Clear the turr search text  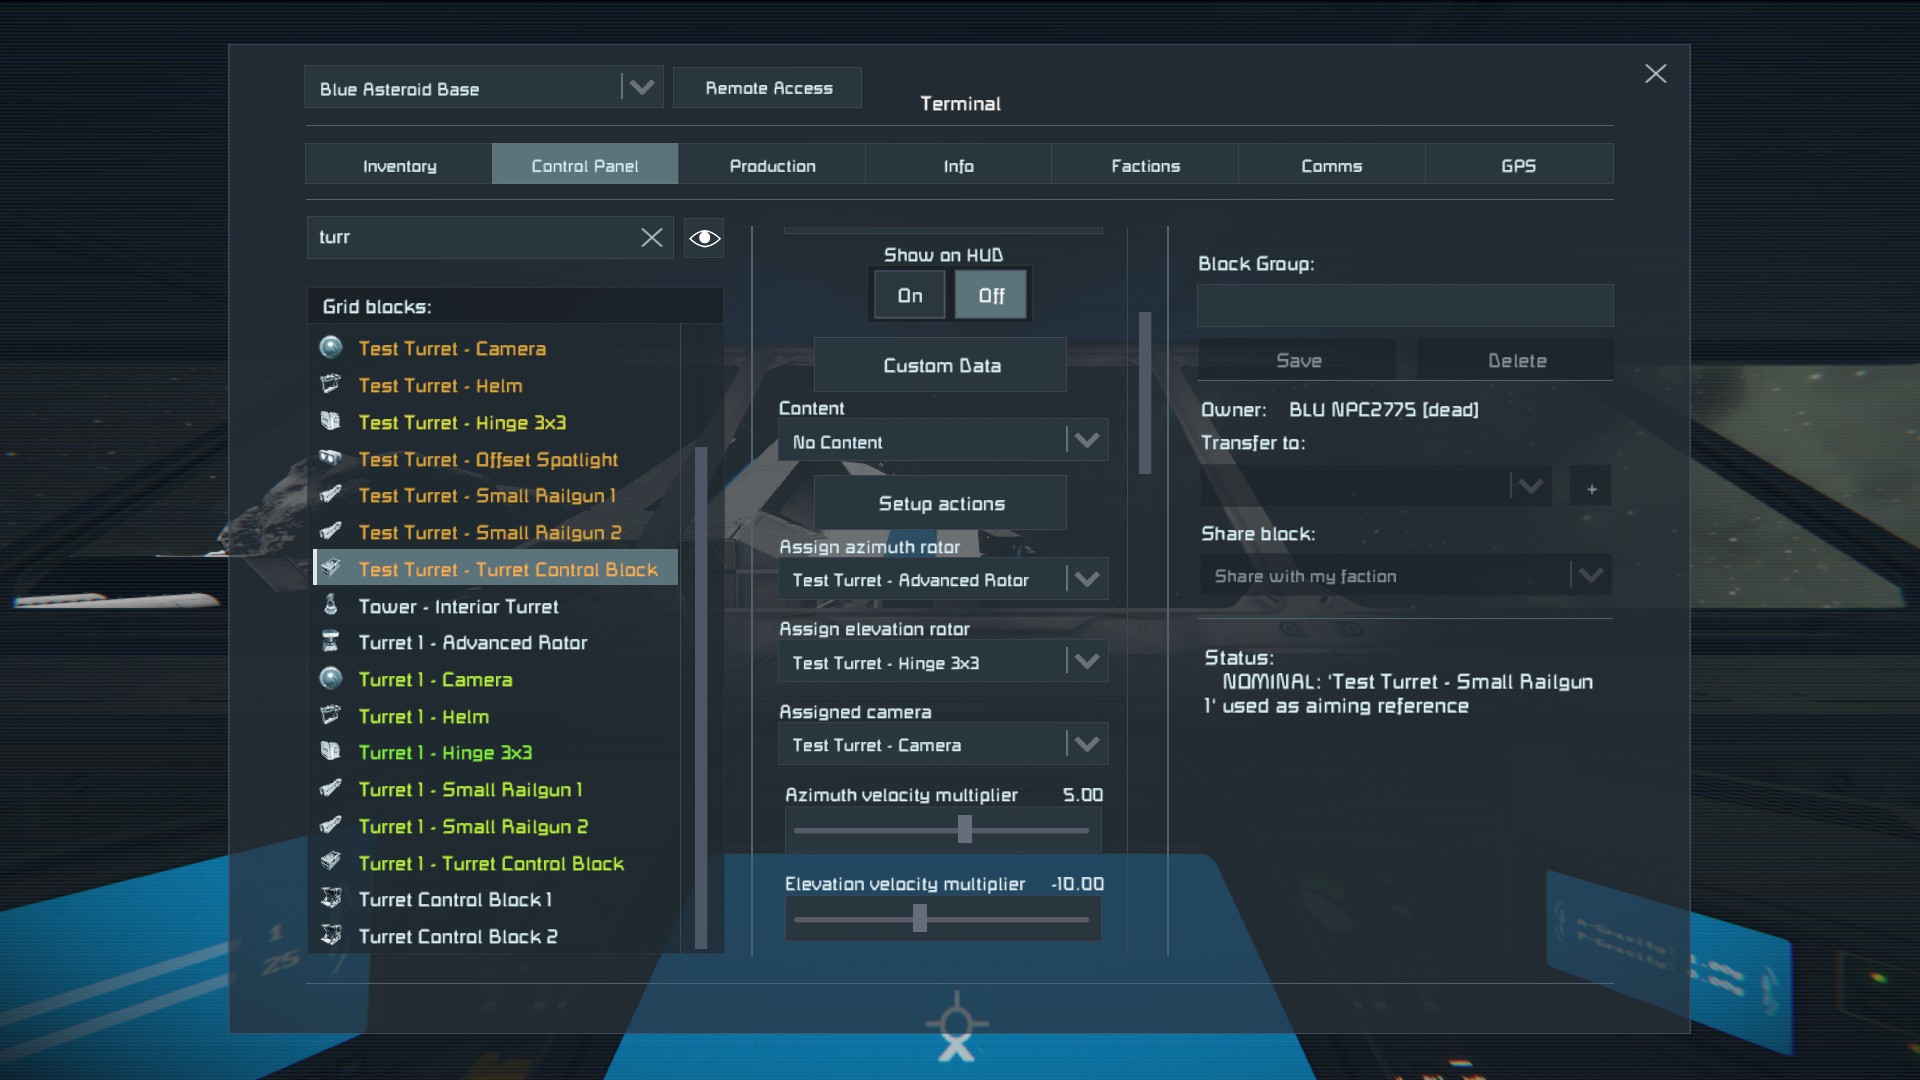point(651,238)
